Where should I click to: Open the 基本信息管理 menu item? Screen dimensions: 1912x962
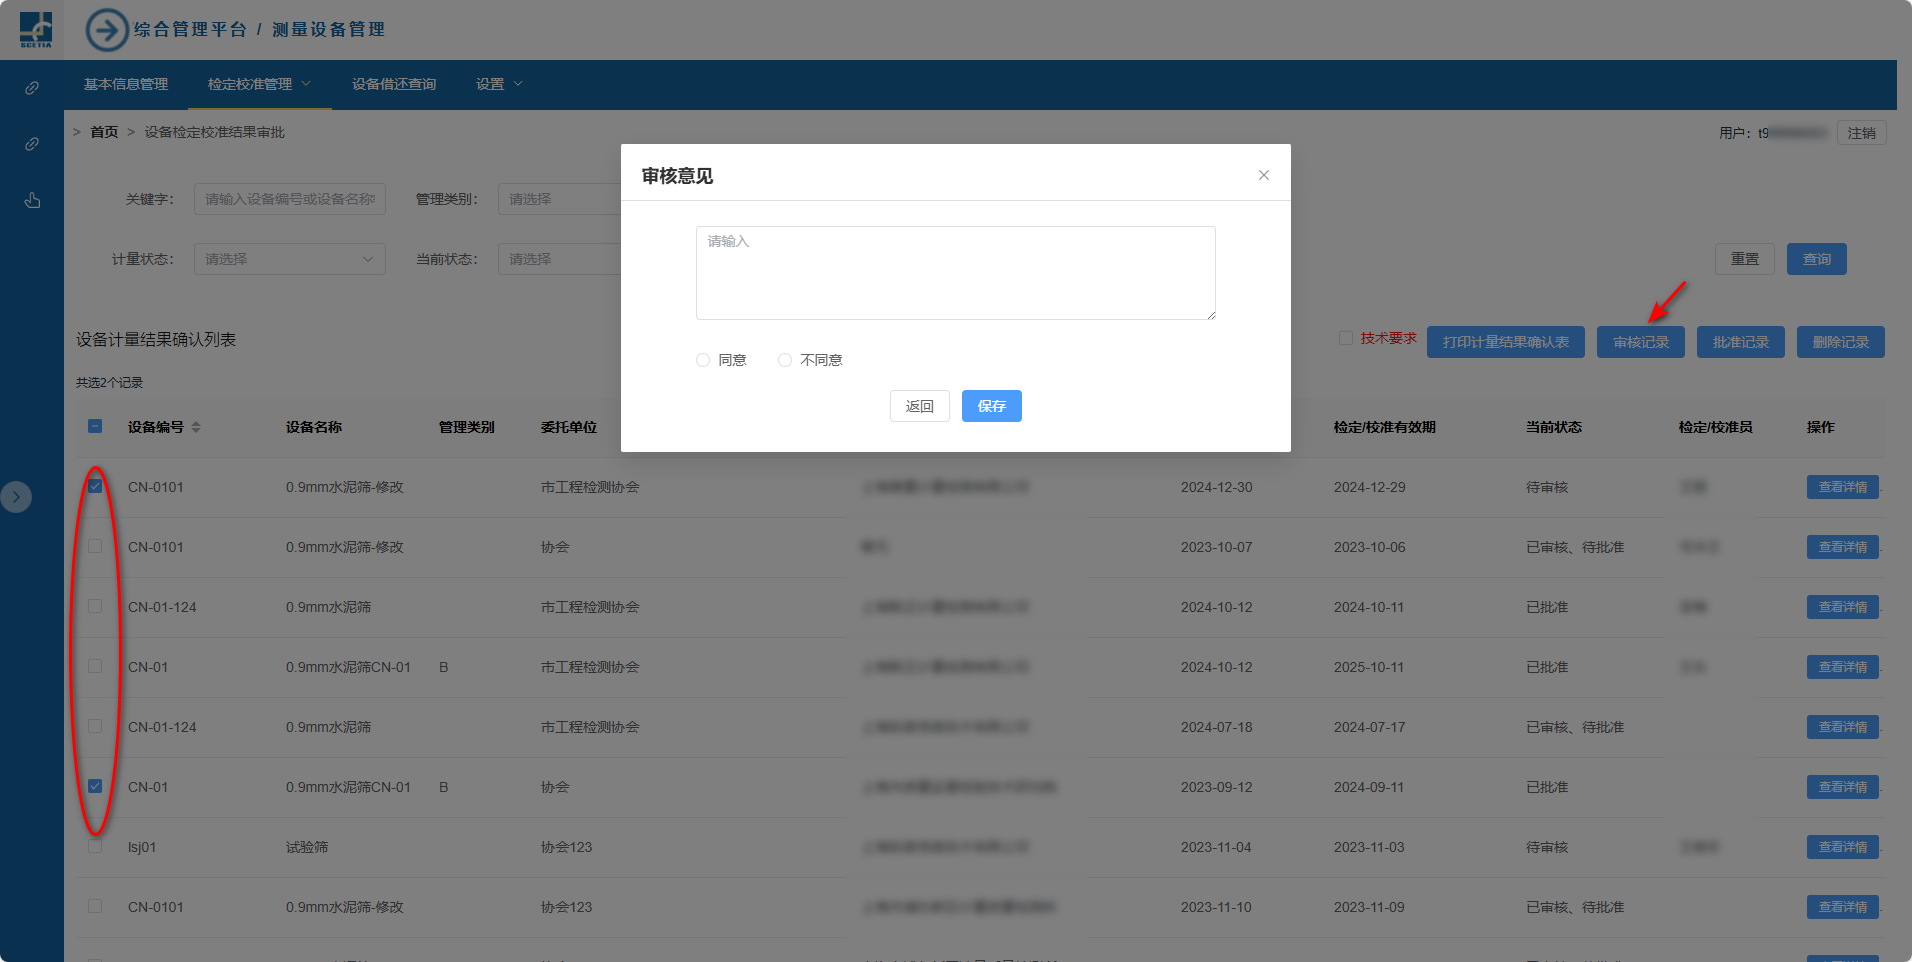tap(126, 84)
